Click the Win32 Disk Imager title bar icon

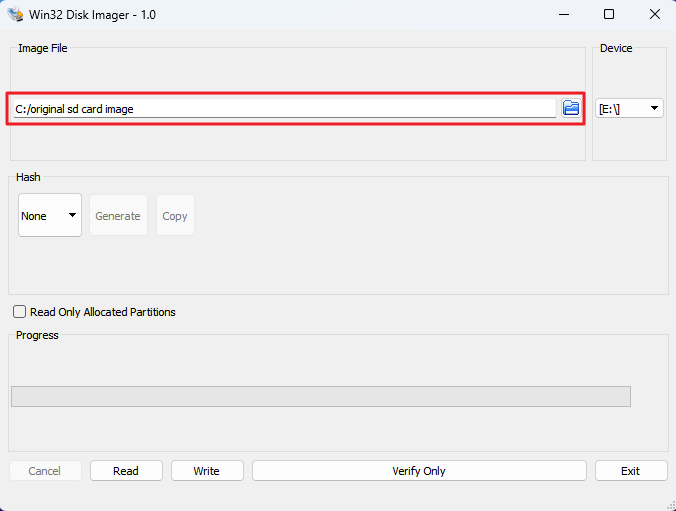click(15, 15)
